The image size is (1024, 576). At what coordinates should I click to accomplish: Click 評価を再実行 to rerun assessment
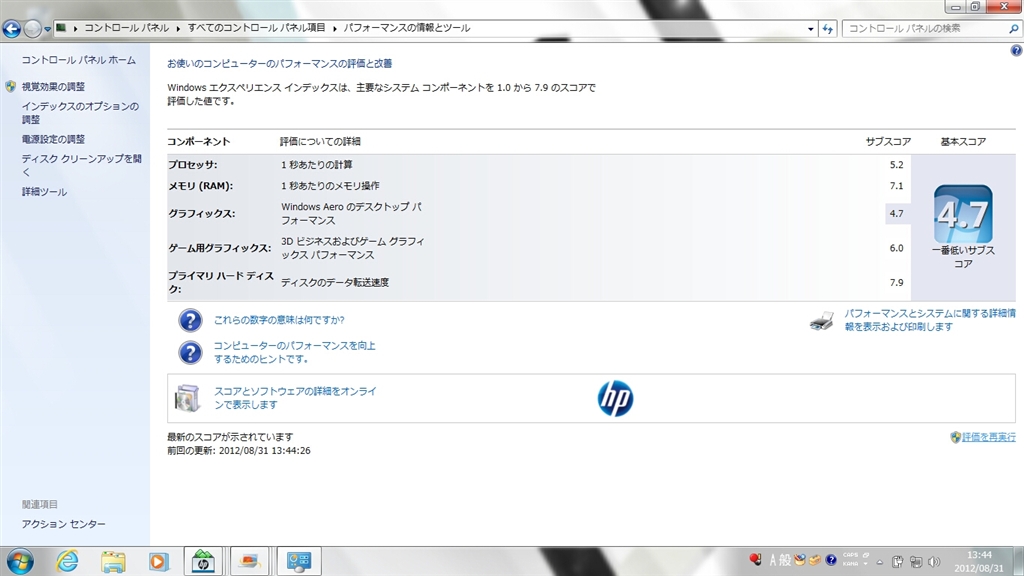click(x=989, y=437)
